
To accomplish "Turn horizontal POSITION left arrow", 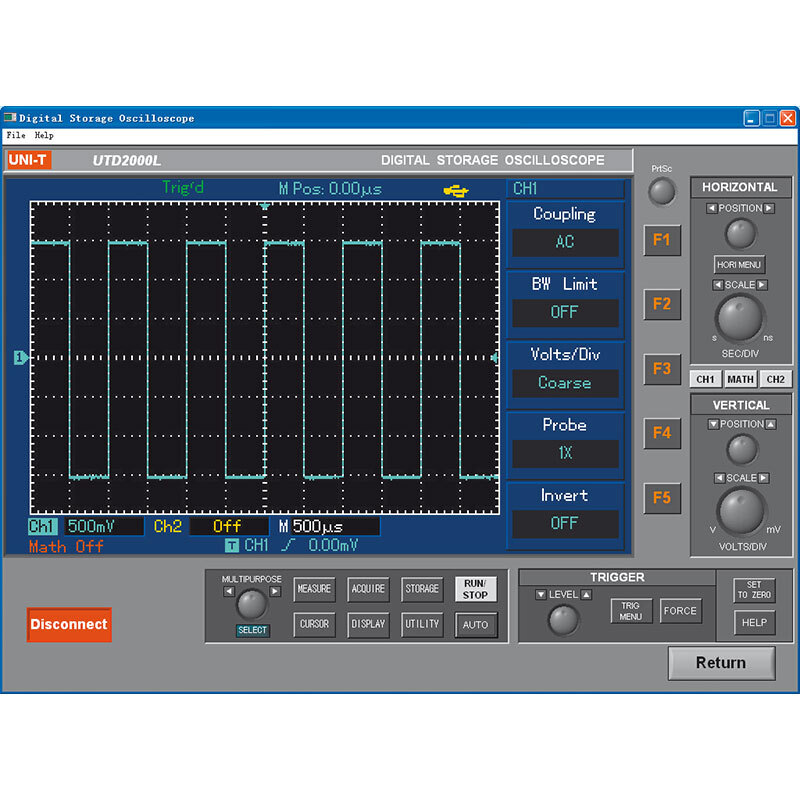I will 711,208.
